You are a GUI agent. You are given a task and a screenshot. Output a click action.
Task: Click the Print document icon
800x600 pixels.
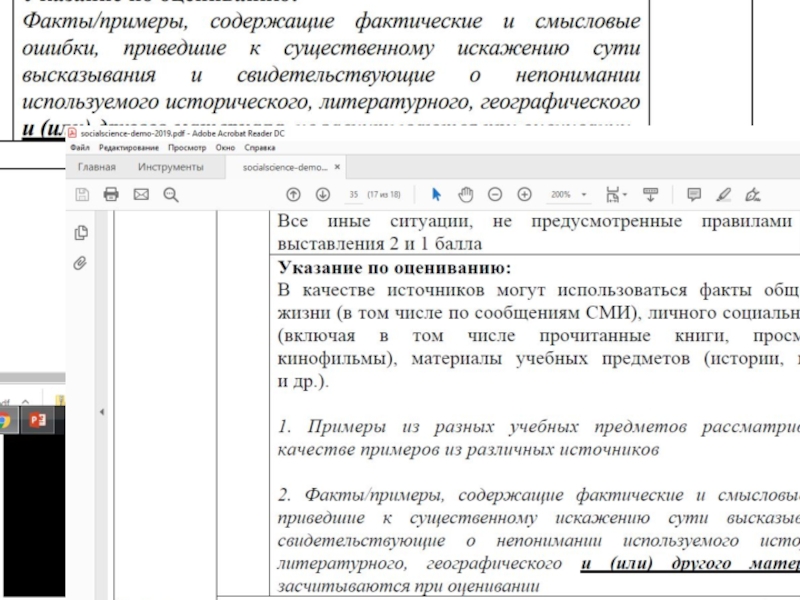point(111,194)
